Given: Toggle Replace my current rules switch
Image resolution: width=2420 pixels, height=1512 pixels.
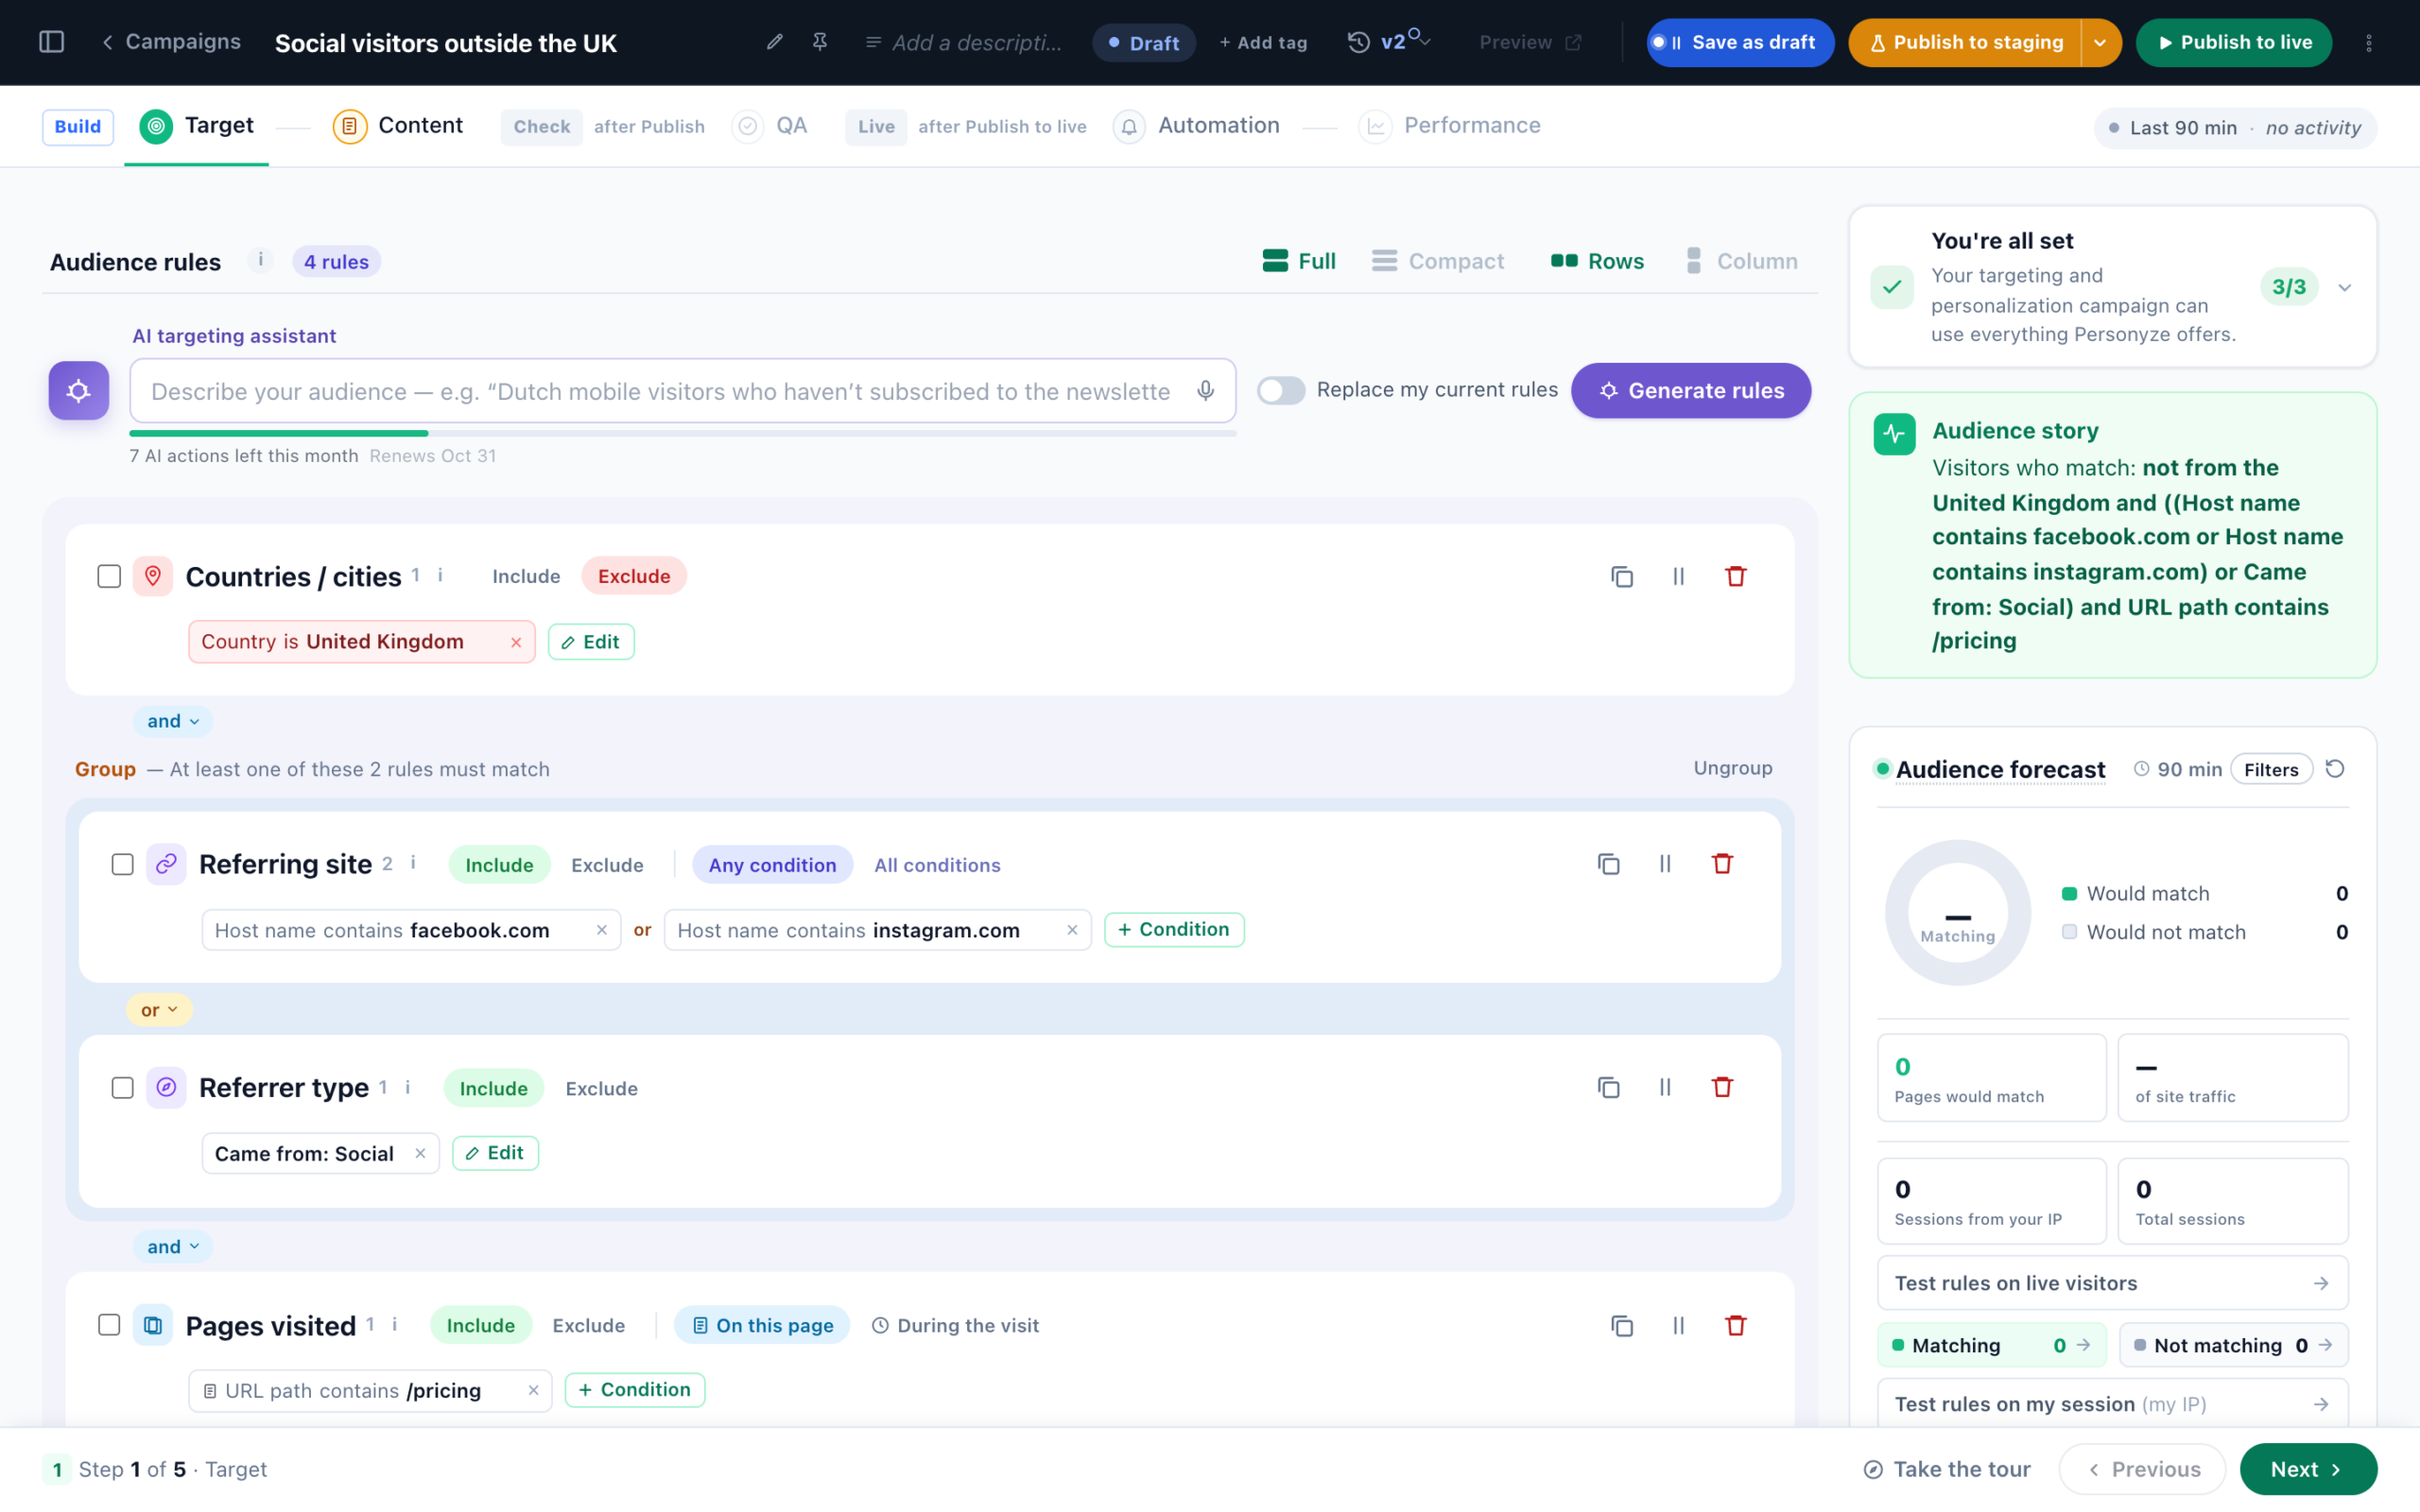Looking at the screenshot, I should point(1281,390).
